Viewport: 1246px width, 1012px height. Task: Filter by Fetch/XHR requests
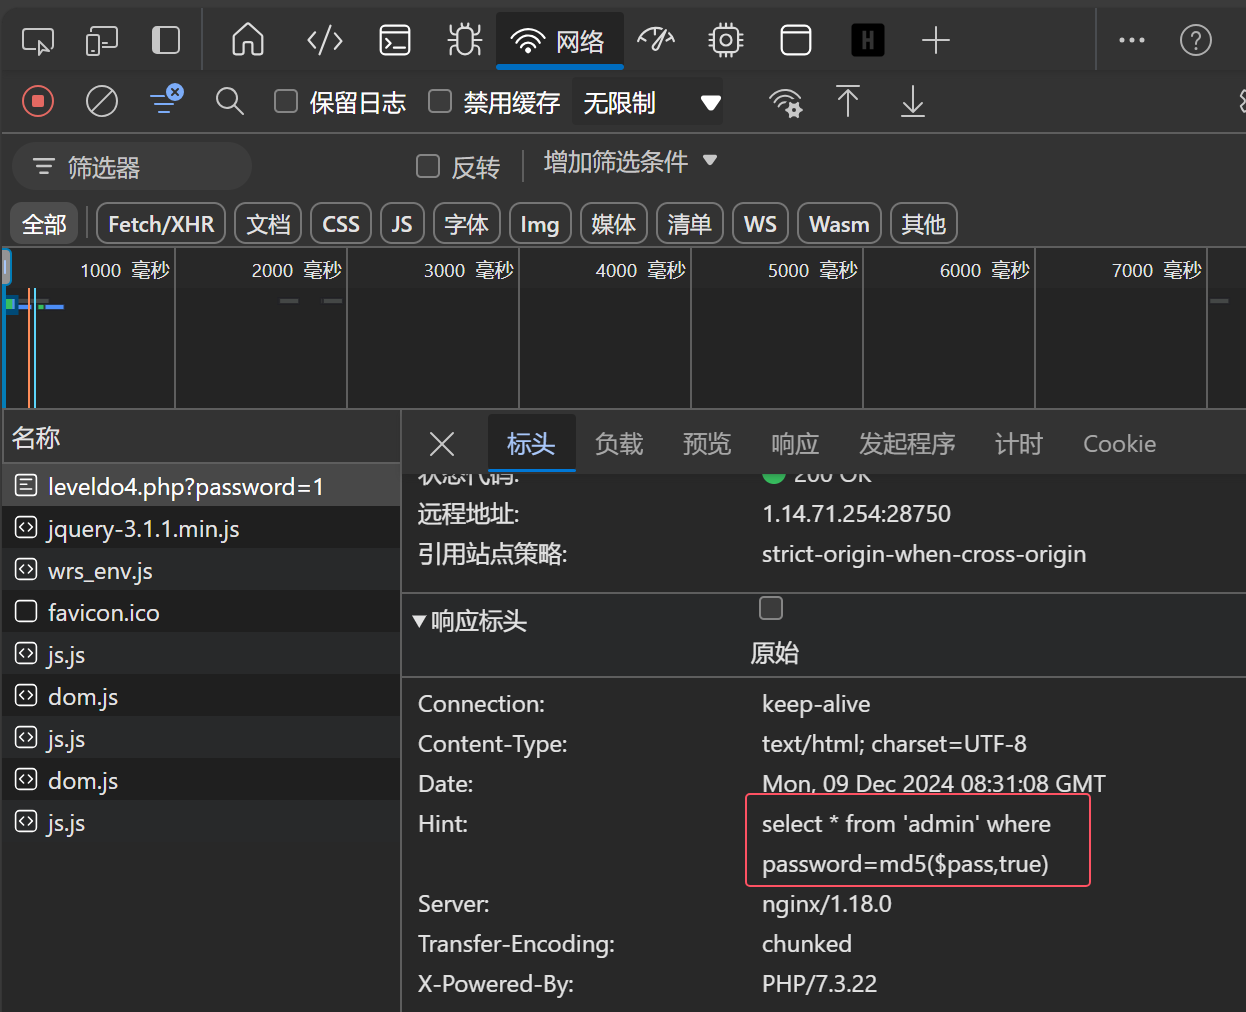[161, 224]
